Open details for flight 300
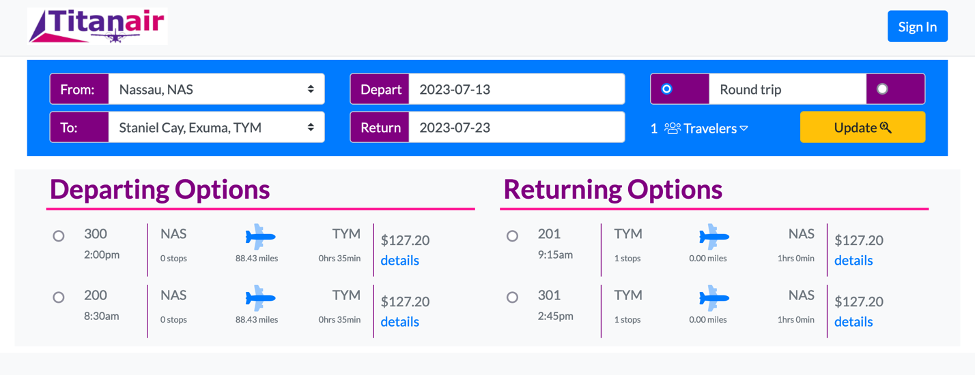This screenshot has height=375, width=977. [400, 260]
